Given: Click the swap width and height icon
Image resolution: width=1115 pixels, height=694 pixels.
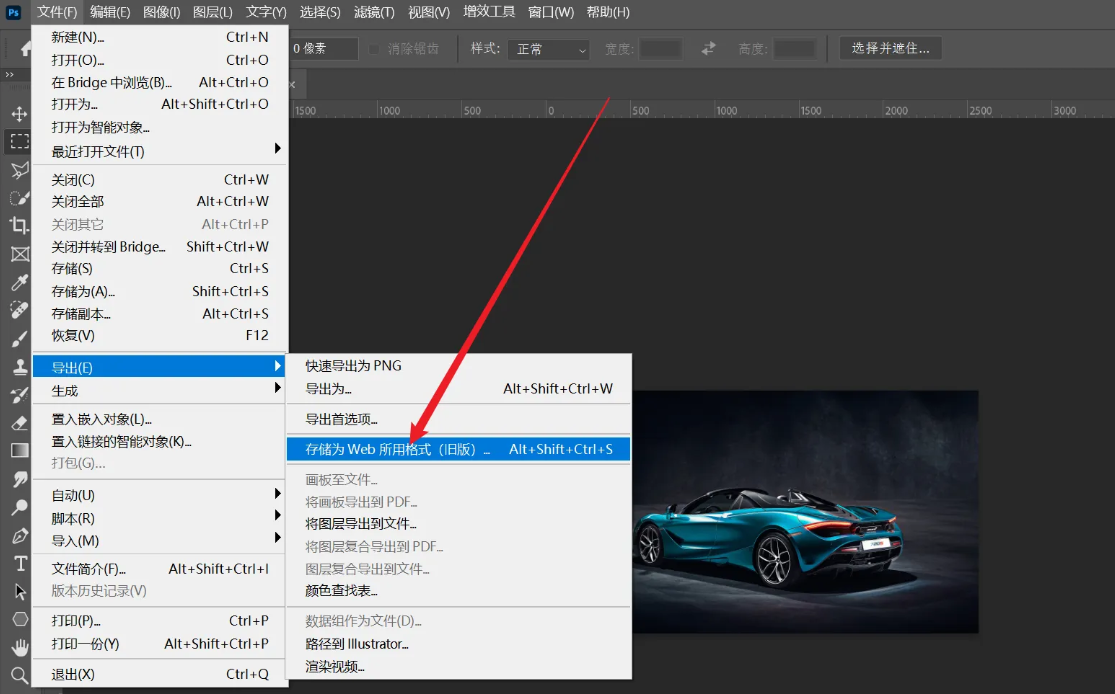Looking at the screenshot, I should coord(708,48).
